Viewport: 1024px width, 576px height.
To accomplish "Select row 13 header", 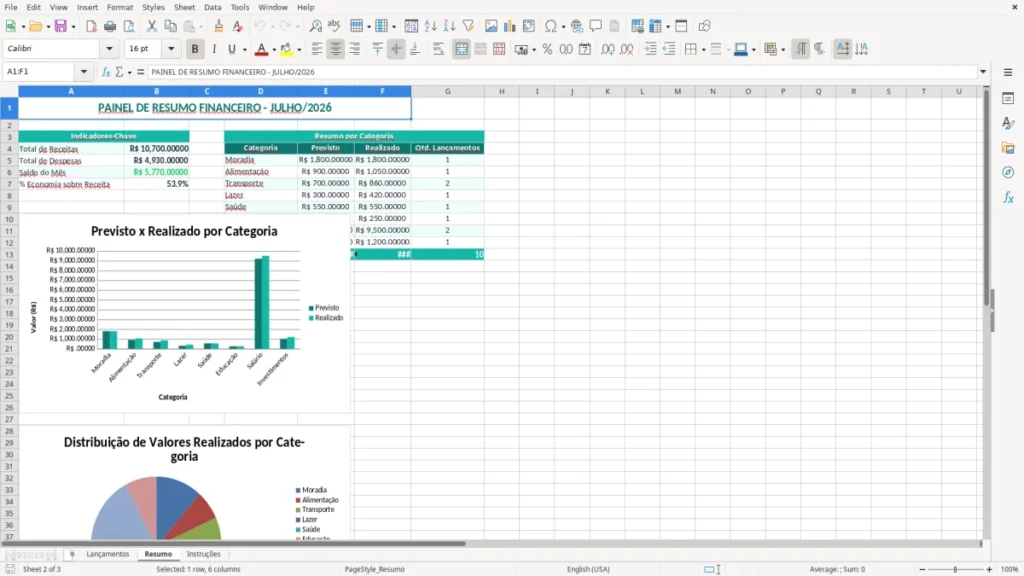I will [9, 254].
